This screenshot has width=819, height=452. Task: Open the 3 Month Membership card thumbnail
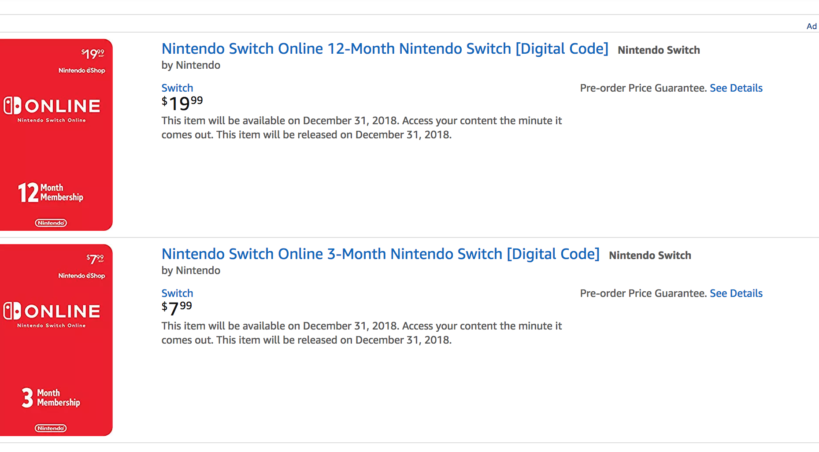click(x=56, y=340)
